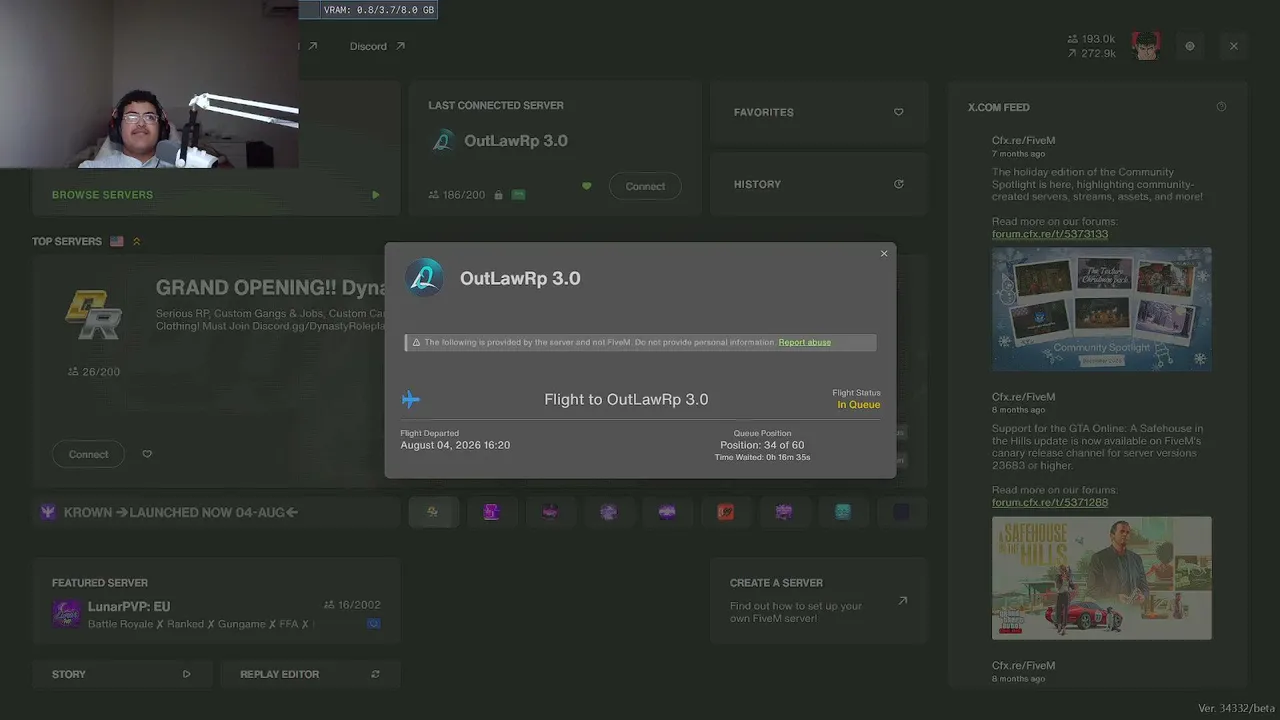Screen dimensions: 1280x720
Task: Open launcher settings icon
Action: (1189, 46)
